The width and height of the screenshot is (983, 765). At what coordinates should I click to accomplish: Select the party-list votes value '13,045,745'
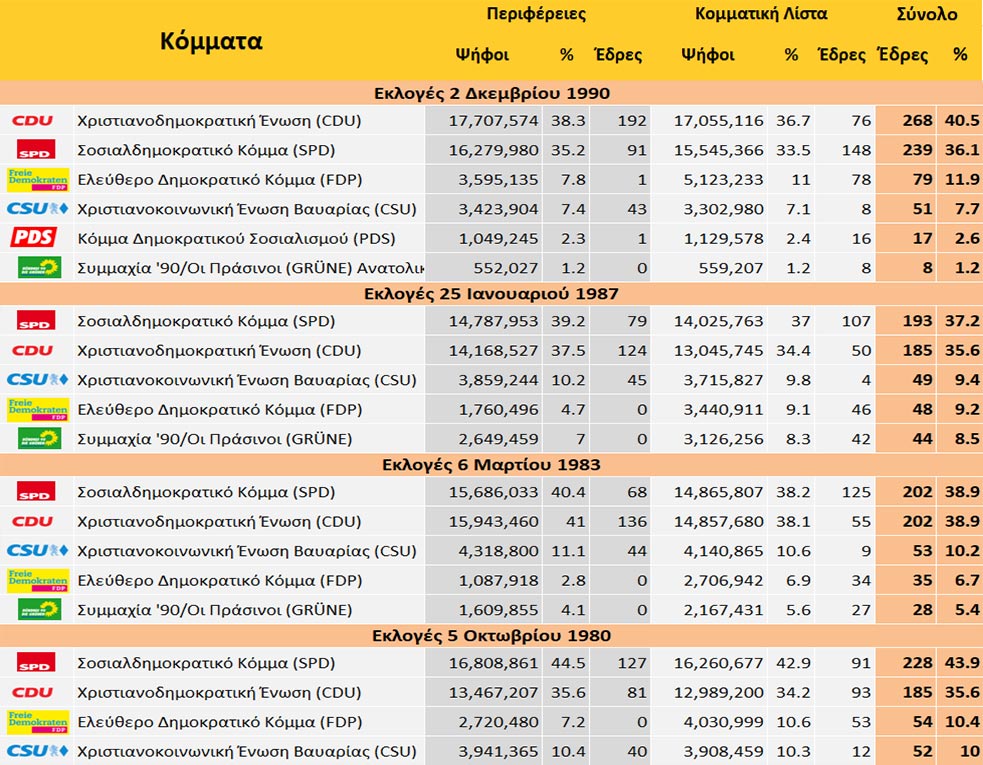719,351
